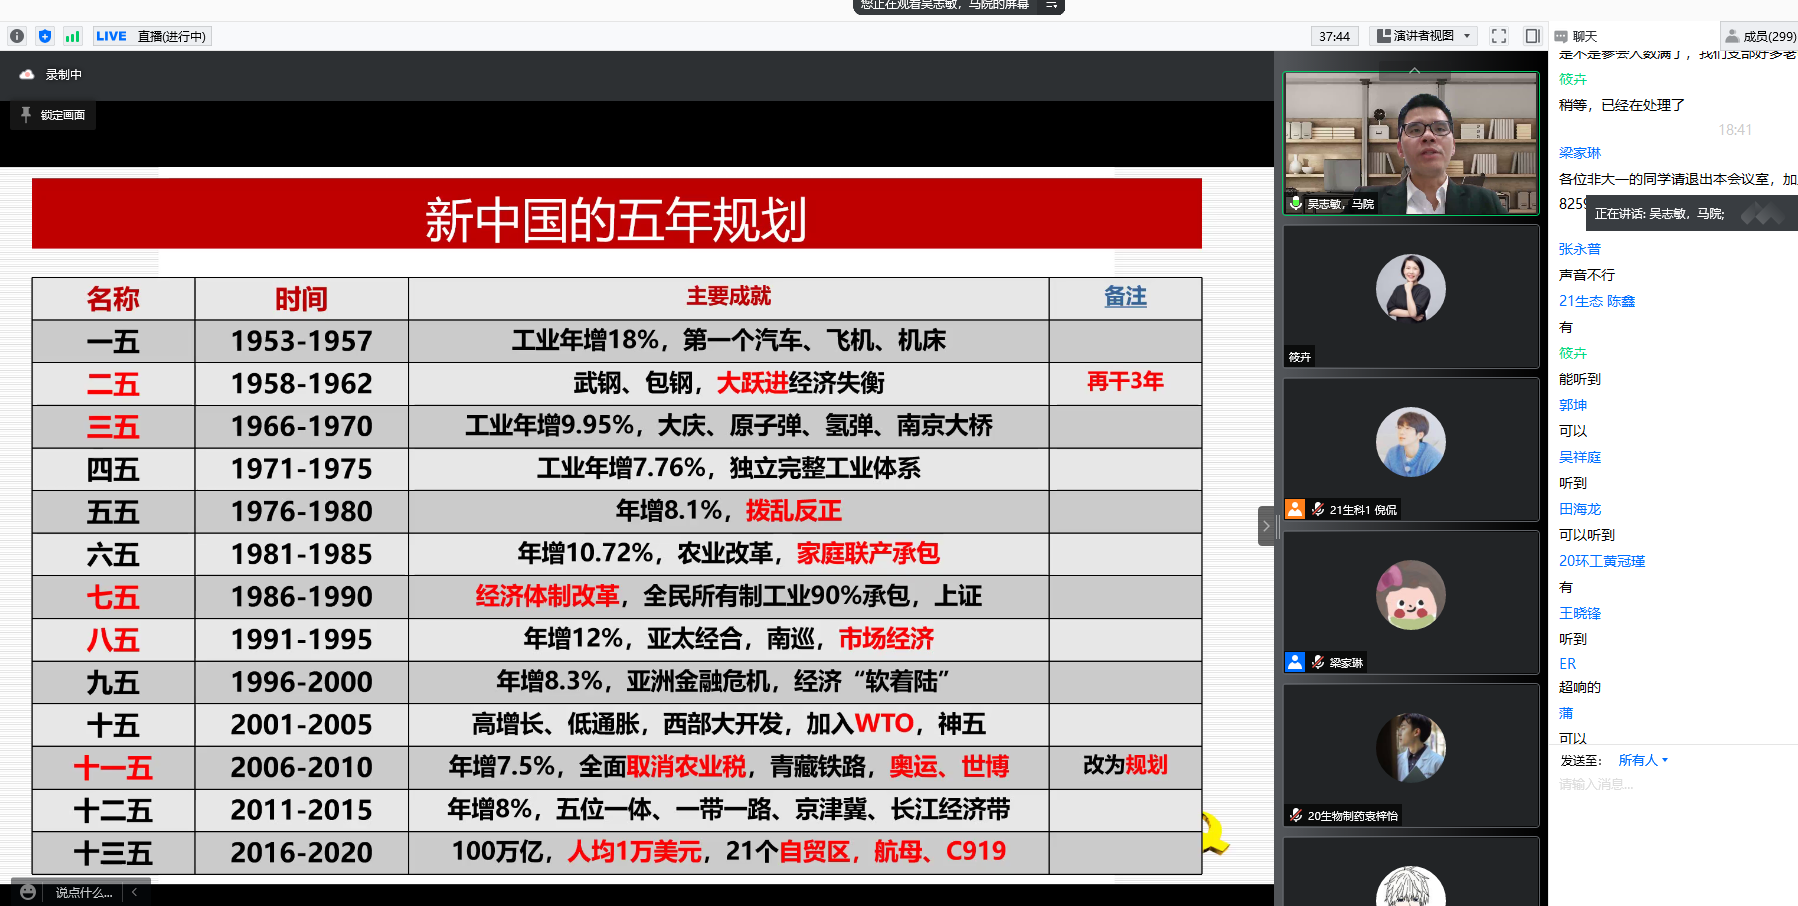Viewport: 1798px width, 906px height.
Task: Click the screen-share banner menu icon at top
Action: [1052, 5]
